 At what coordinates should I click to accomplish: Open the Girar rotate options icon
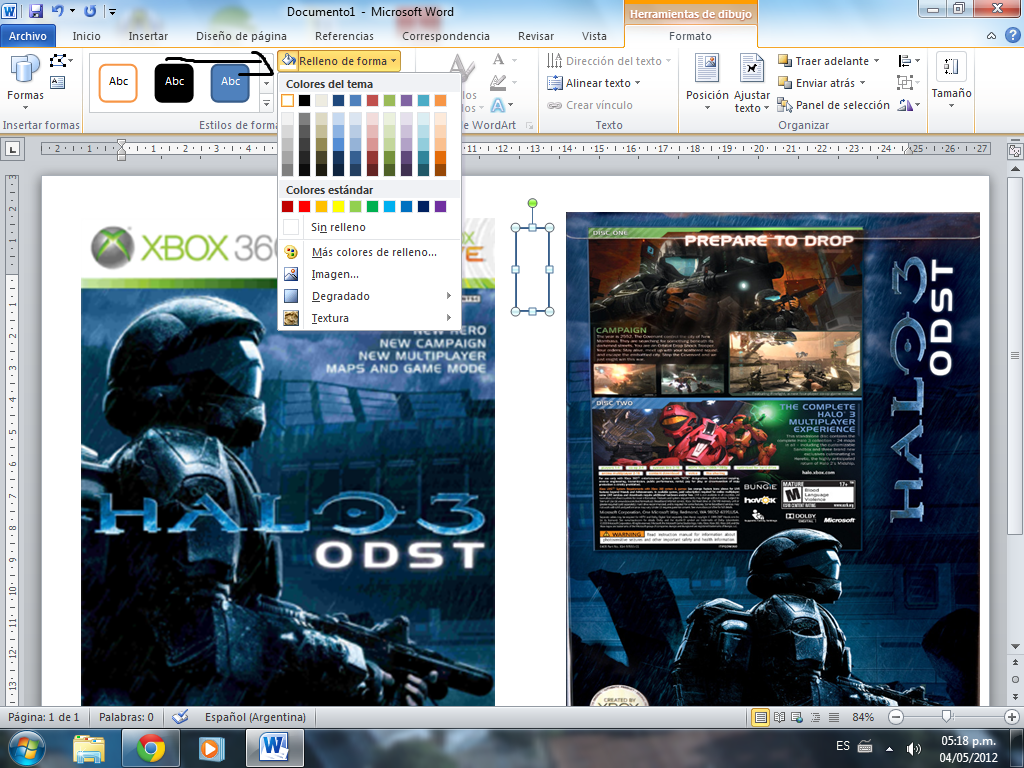[908, 105]
